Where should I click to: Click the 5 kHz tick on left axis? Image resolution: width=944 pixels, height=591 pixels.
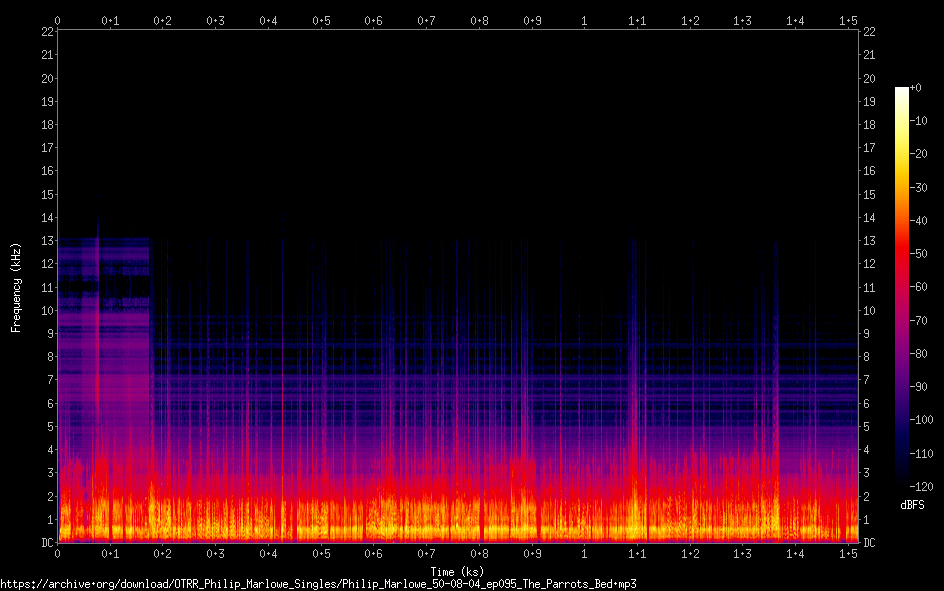tap(49, 427)
